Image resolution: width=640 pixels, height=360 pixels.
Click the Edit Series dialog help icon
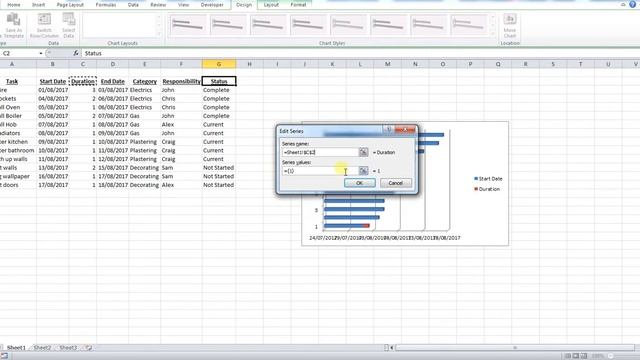click(x=389, y=130)
